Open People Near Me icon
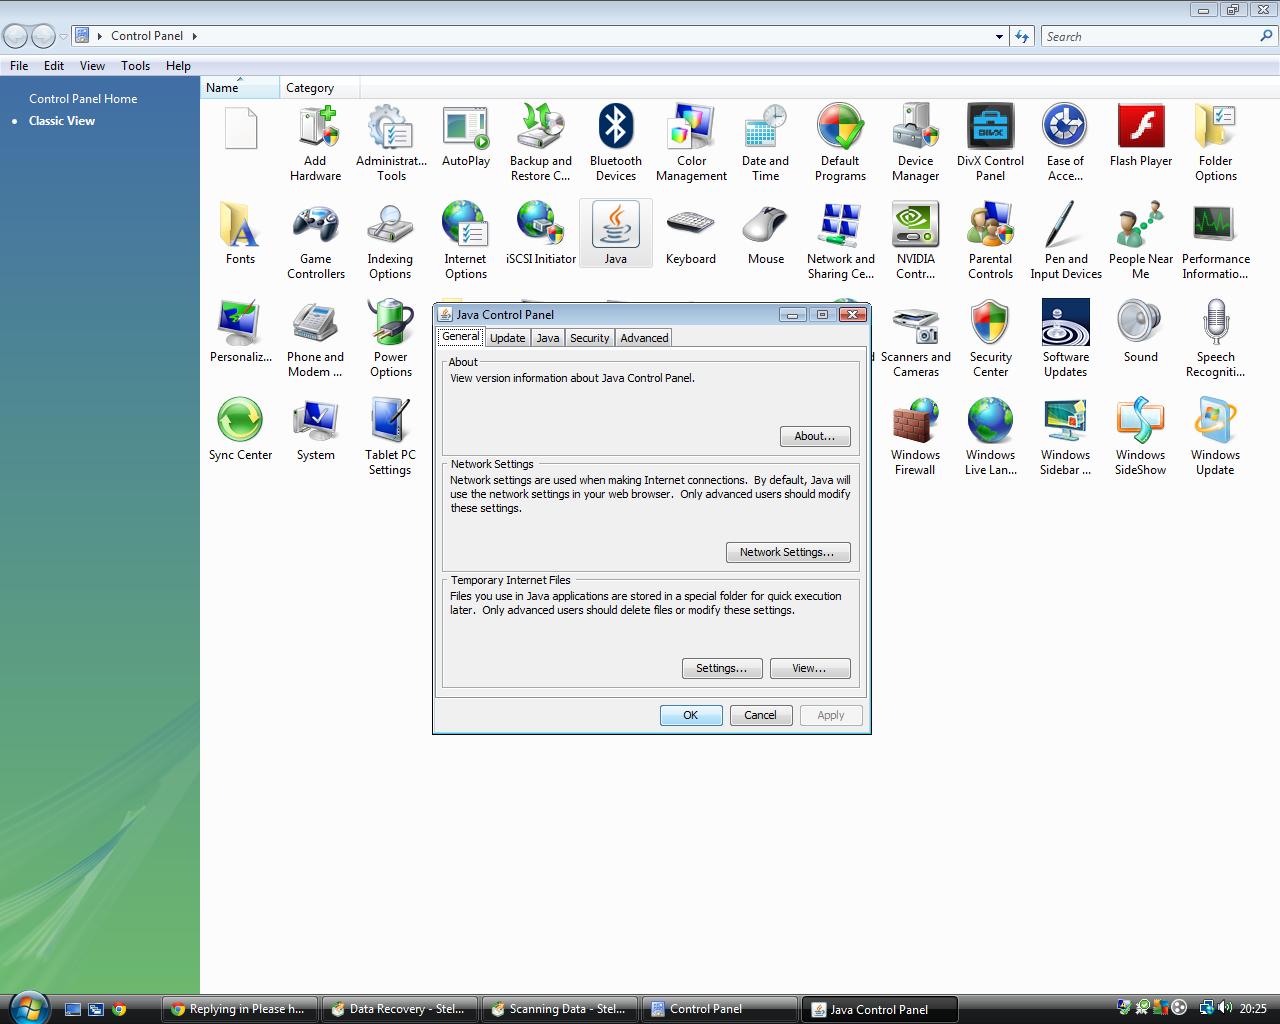The width and height of the screenshot is (1280, 1024). point(1141,241)
